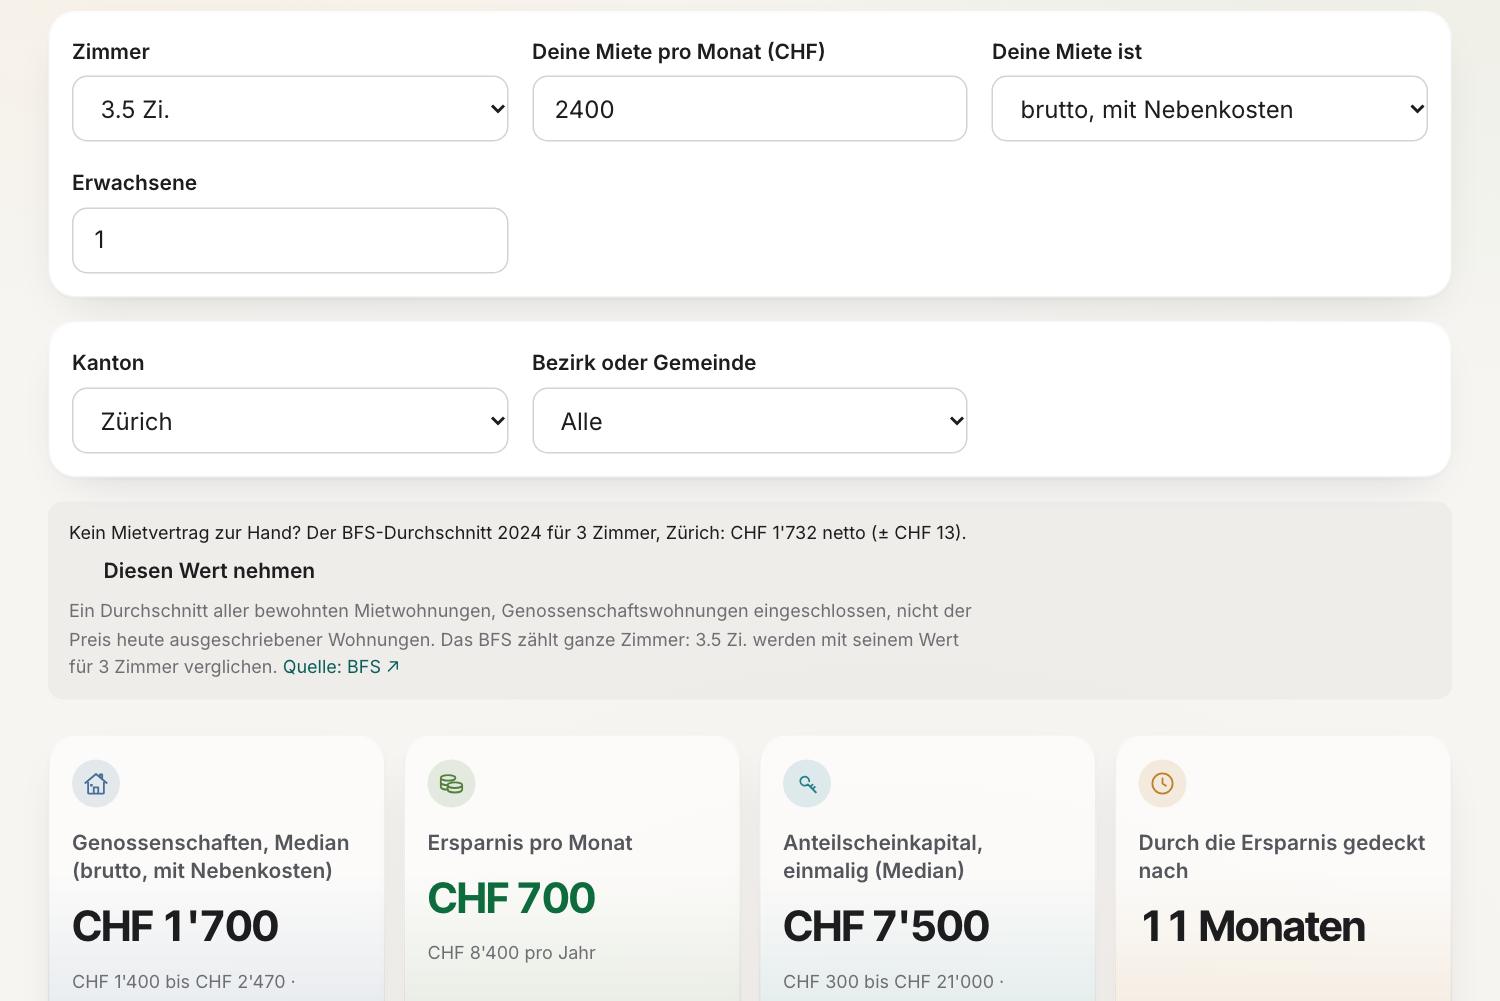This screenshot has height=1001, width=1500.
Task: Click the Zimmer field label
Action: tap(111, 52)
